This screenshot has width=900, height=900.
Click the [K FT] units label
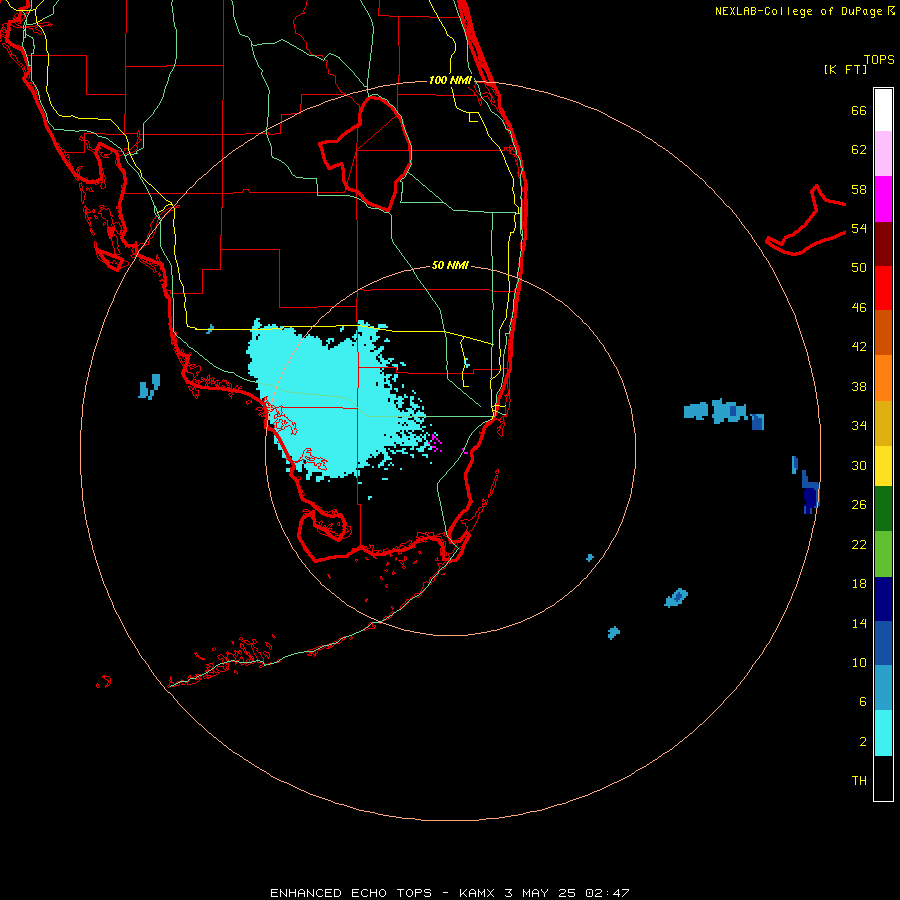pyautogui.click(x=845, y=70)
